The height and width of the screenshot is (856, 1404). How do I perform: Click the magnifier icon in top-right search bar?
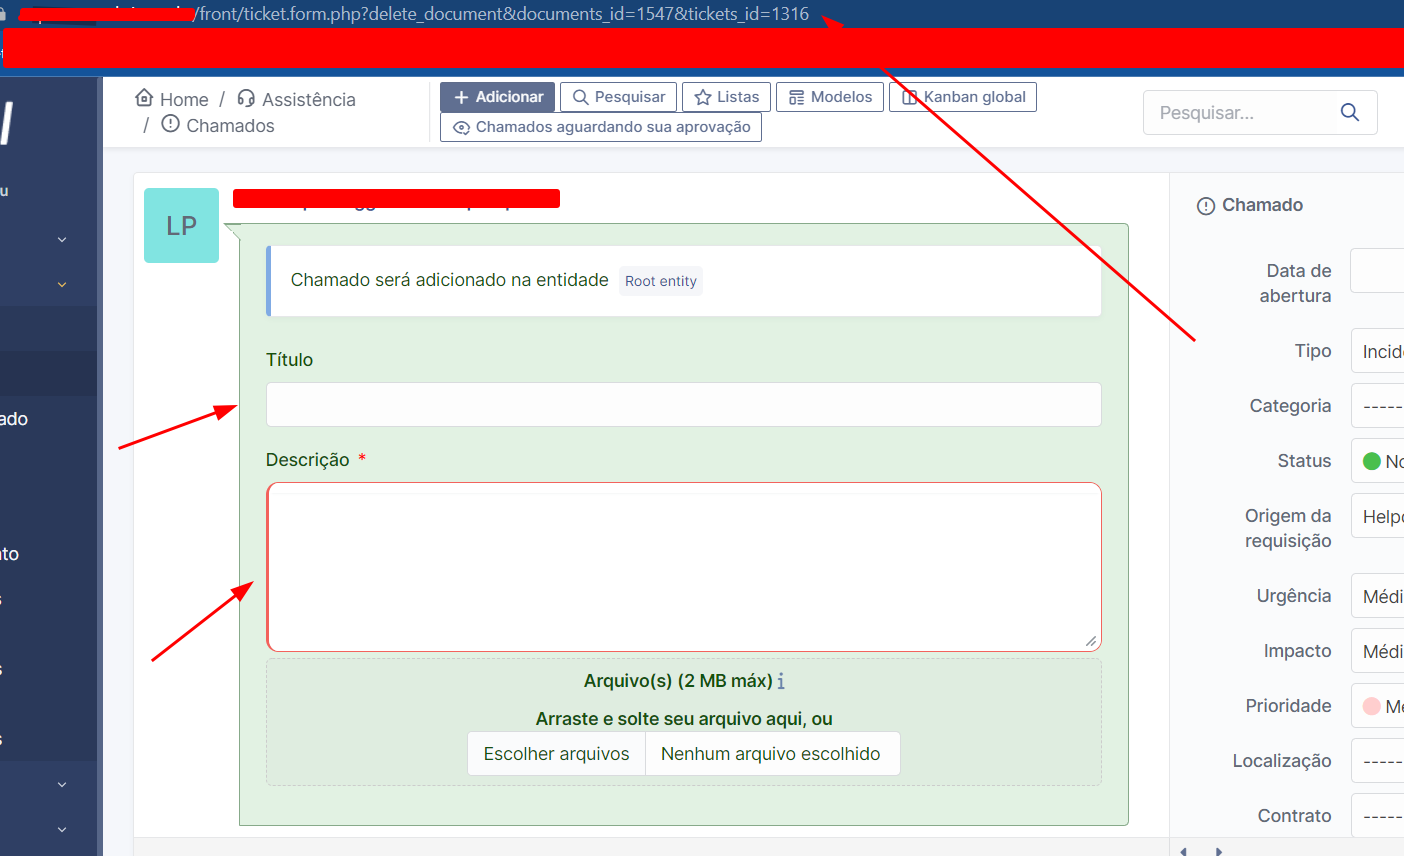click(1349, 112)
